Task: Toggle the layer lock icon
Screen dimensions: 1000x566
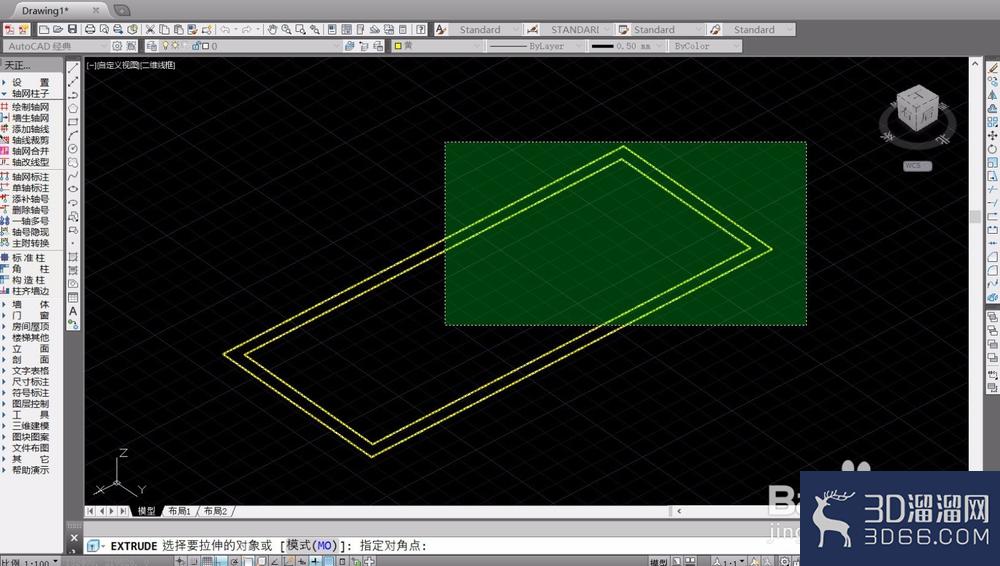Action: tap(196, 46)
